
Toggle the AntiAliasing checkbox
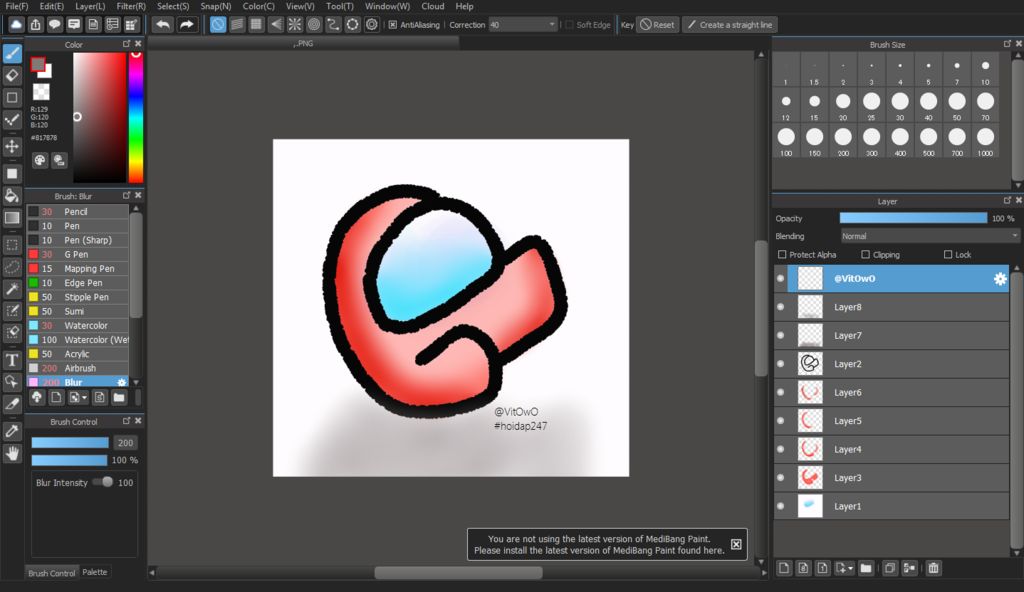coord(392,25)
